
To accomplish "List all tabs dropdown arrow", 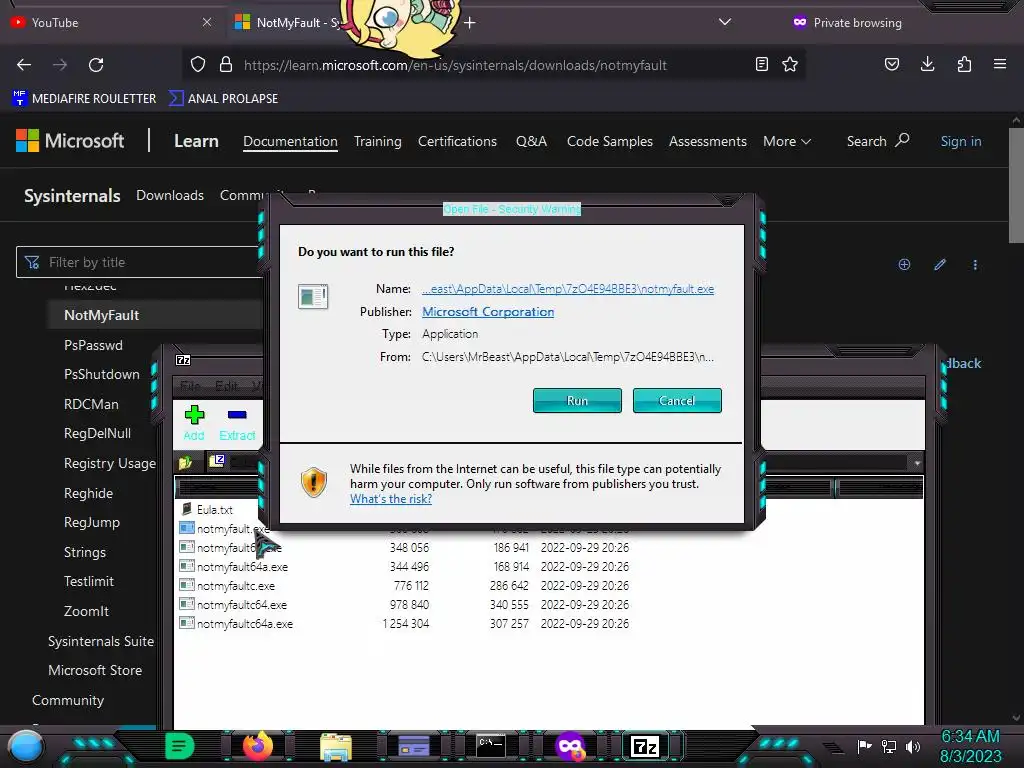I will 725,22.
